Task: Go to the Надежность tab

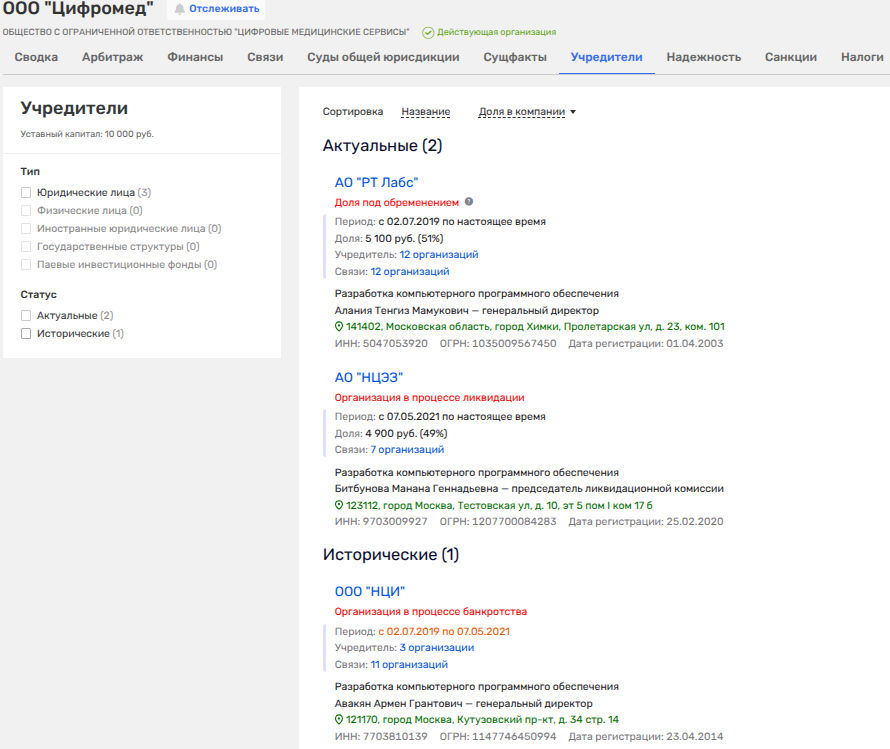Action: coord(703,57)
